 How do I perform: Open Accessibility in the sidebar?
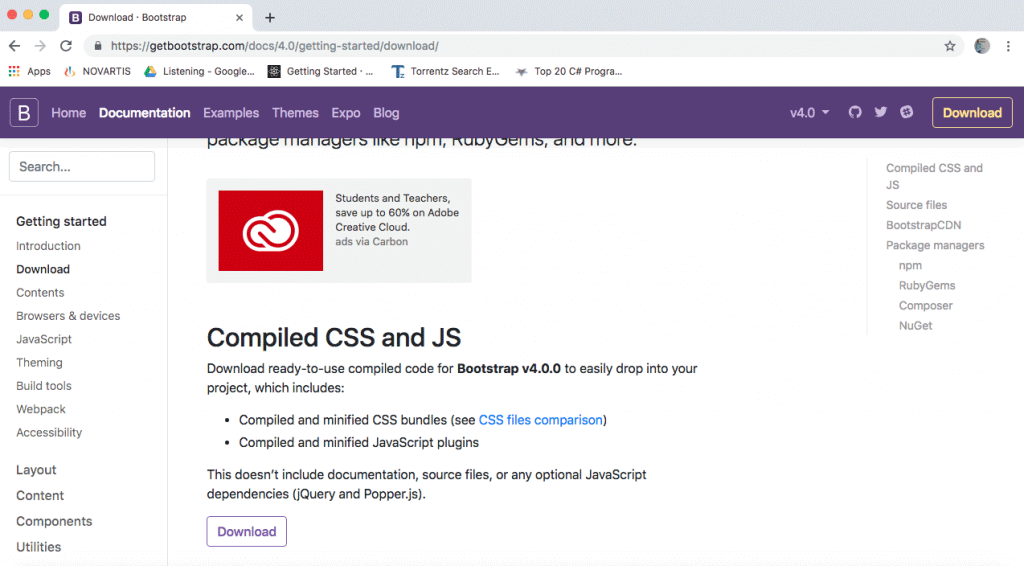(x=49, y=433)
